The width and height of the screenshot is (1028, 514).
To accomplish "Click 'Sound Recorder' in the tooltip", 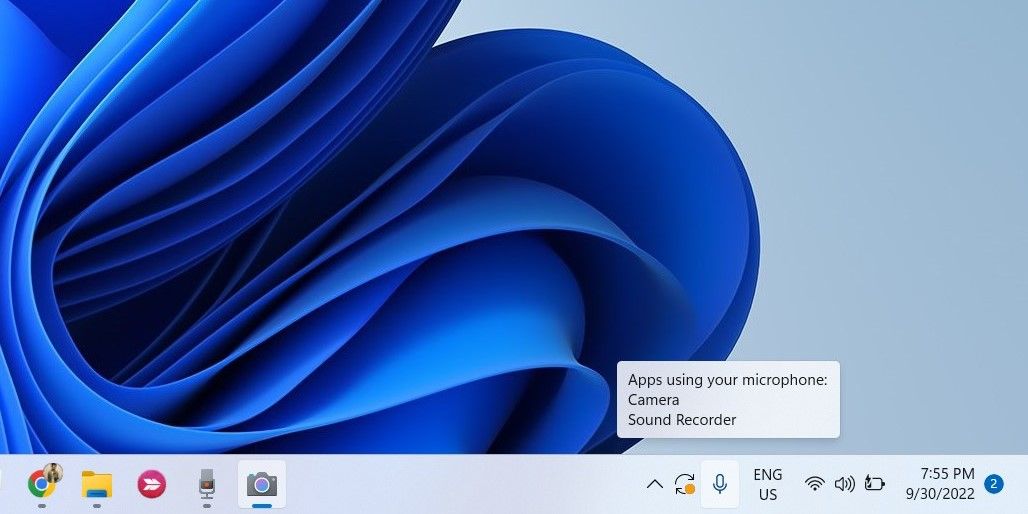I will click(x=682, y=420).
